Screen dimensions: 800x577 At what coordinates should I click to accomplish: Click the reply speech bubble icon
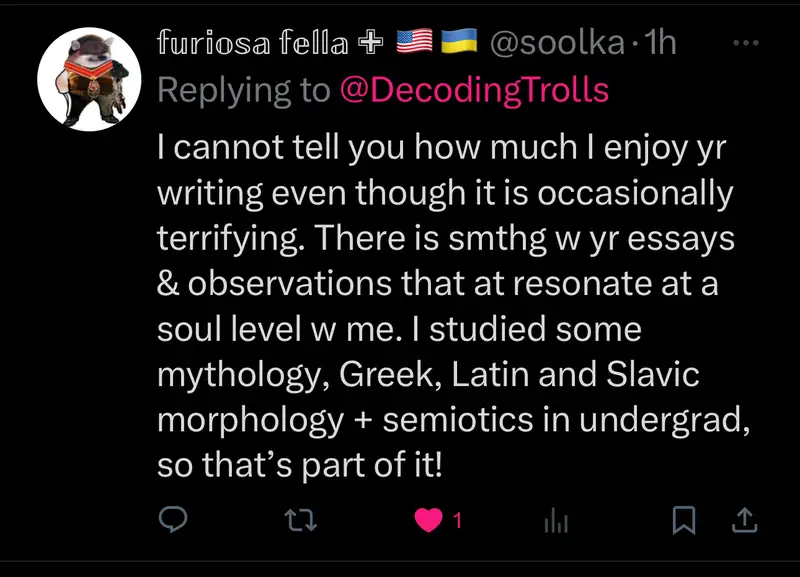coord(175,520)
